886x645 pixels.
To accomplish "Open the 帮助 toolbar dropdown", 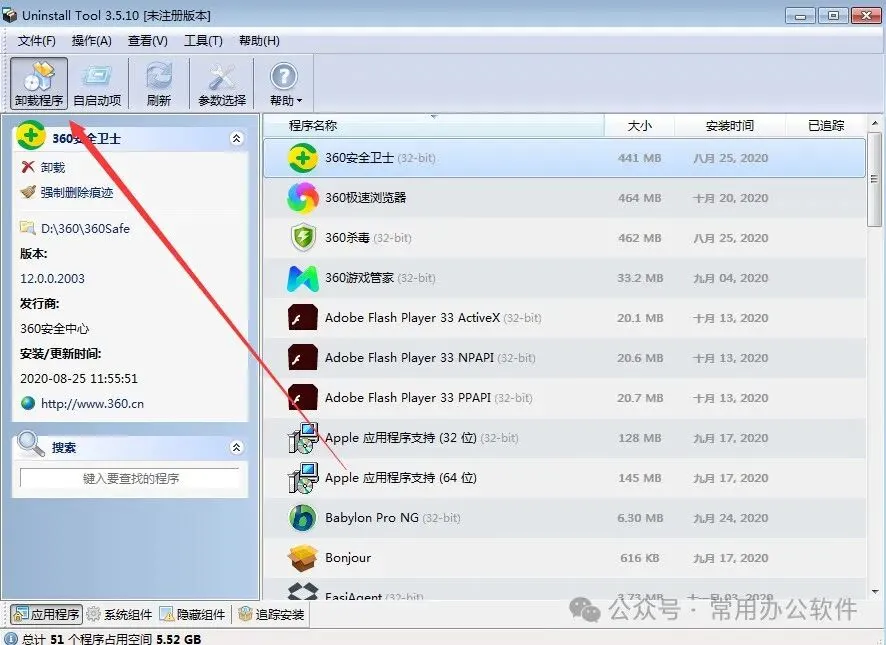I will click(x=285, y=83).
